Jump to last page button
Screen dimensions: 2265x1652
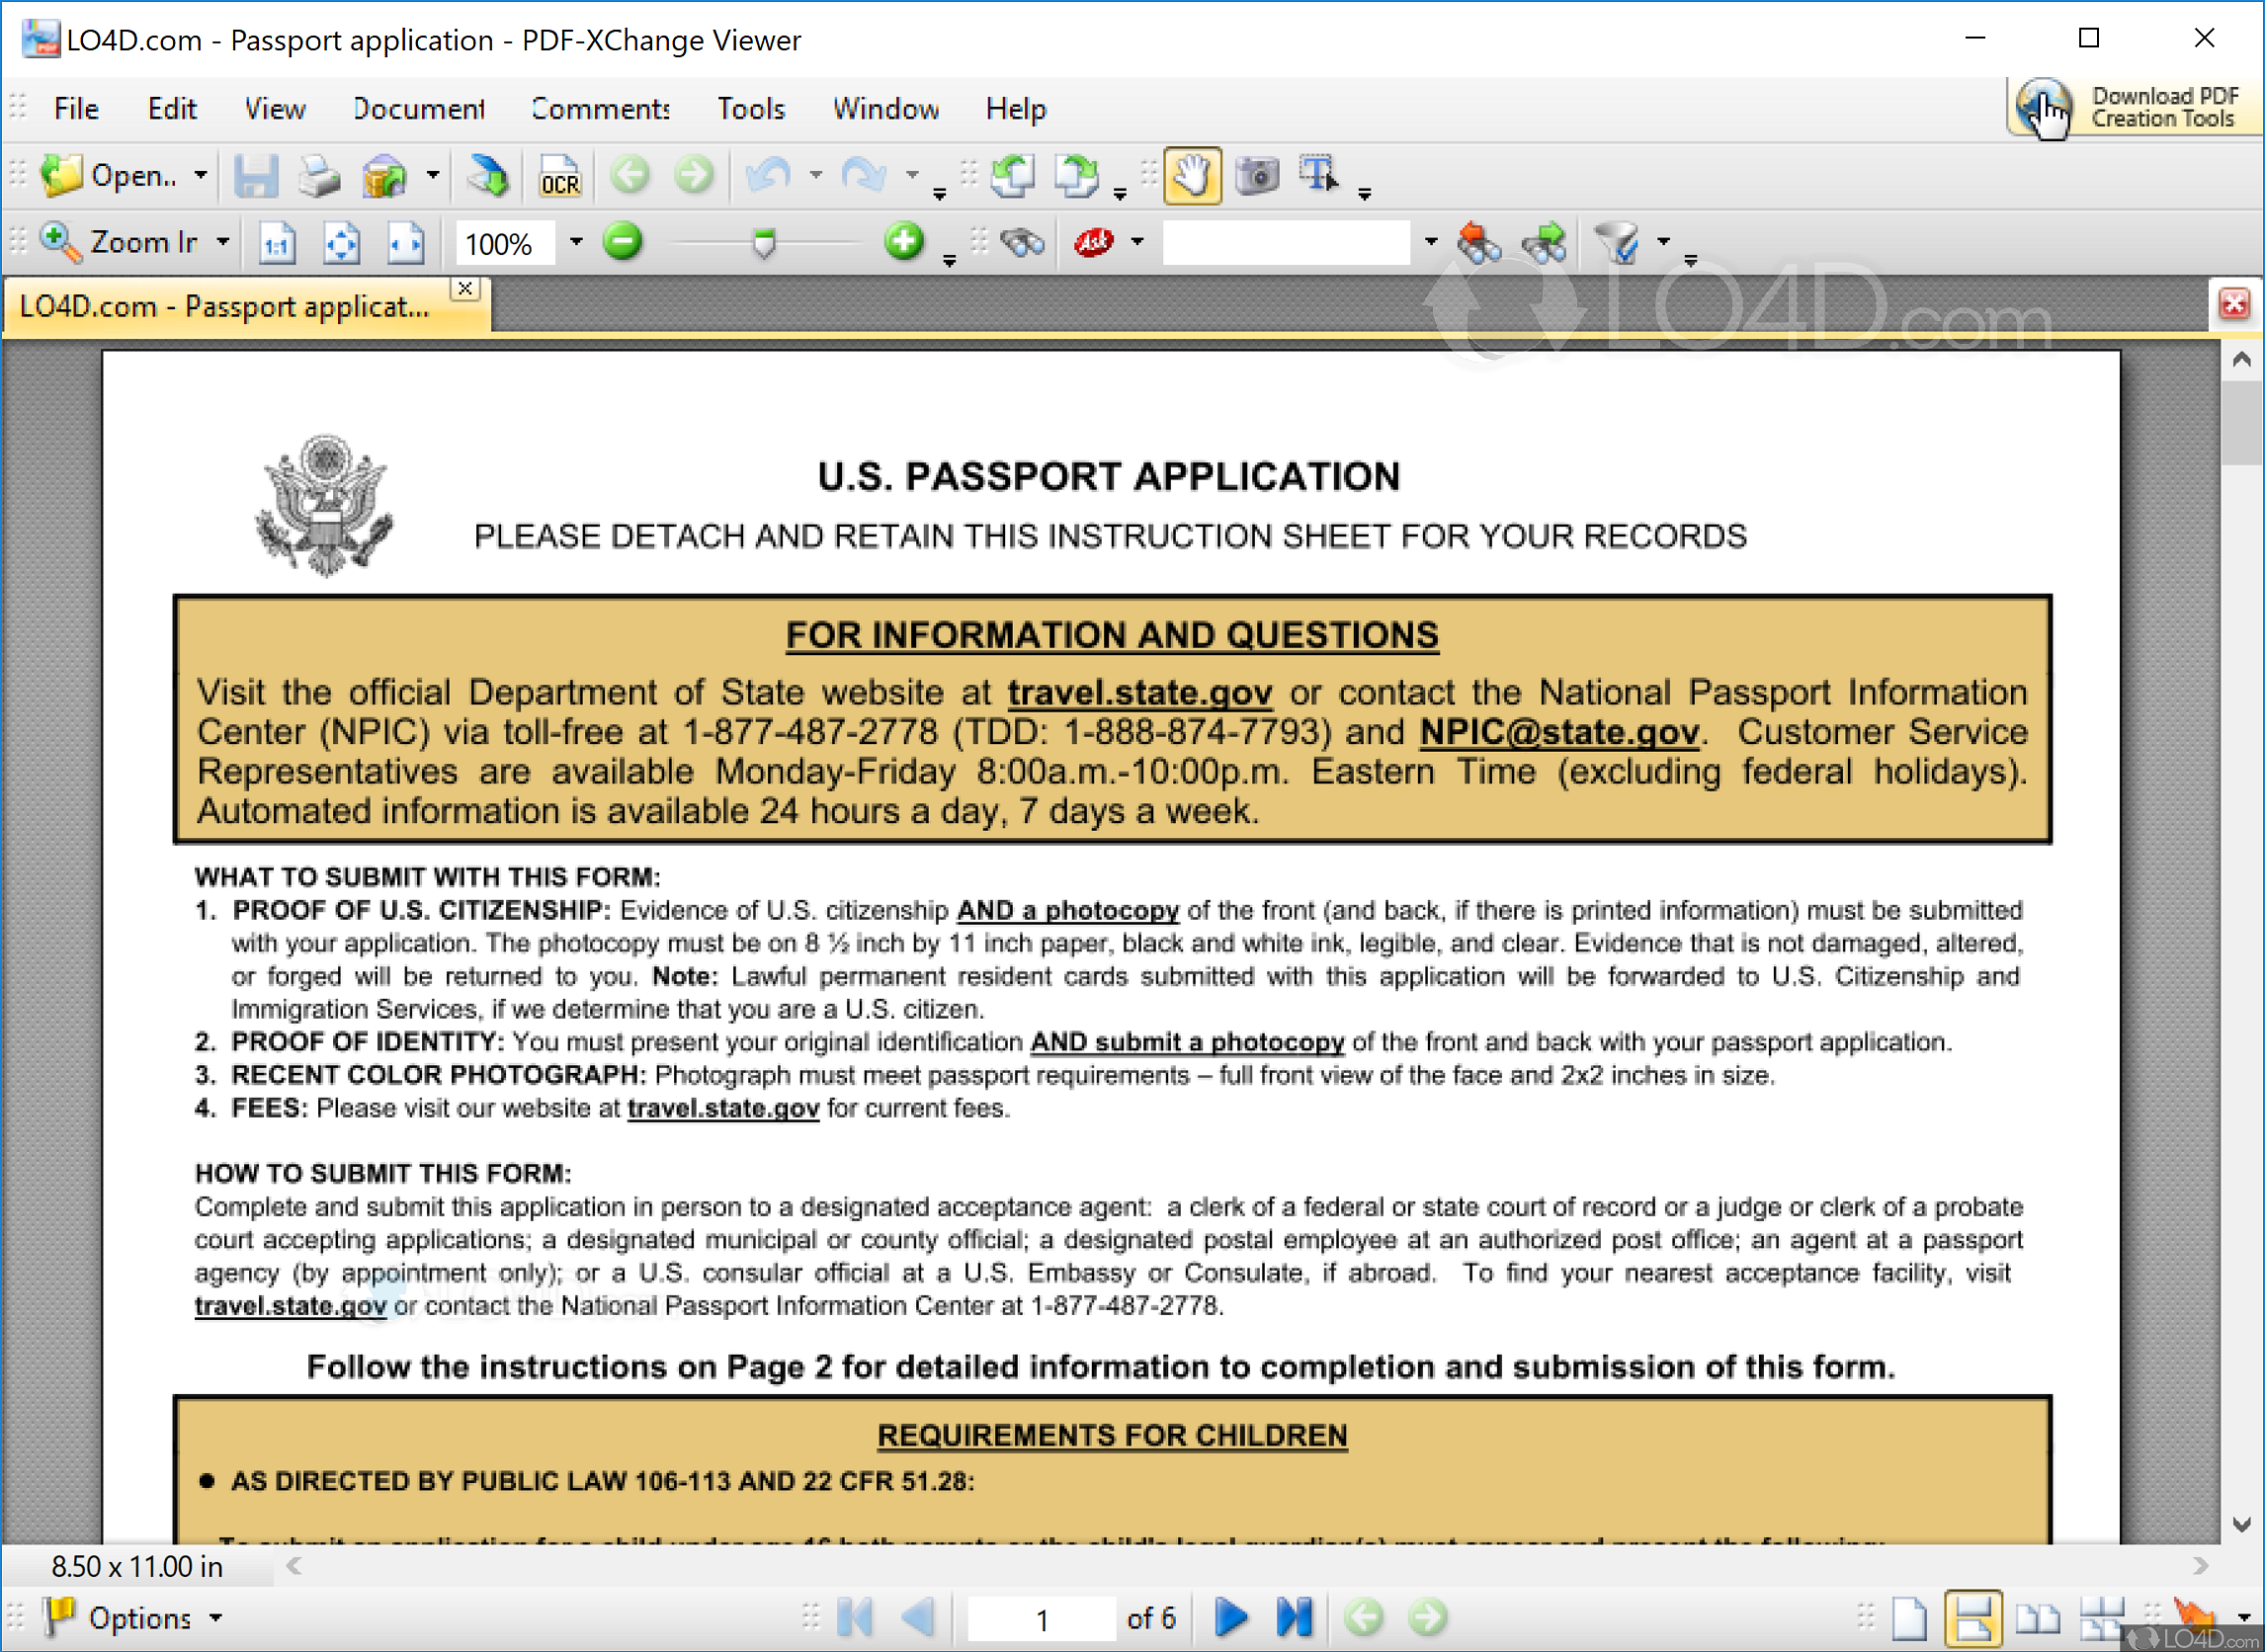click(1294, 1617)
